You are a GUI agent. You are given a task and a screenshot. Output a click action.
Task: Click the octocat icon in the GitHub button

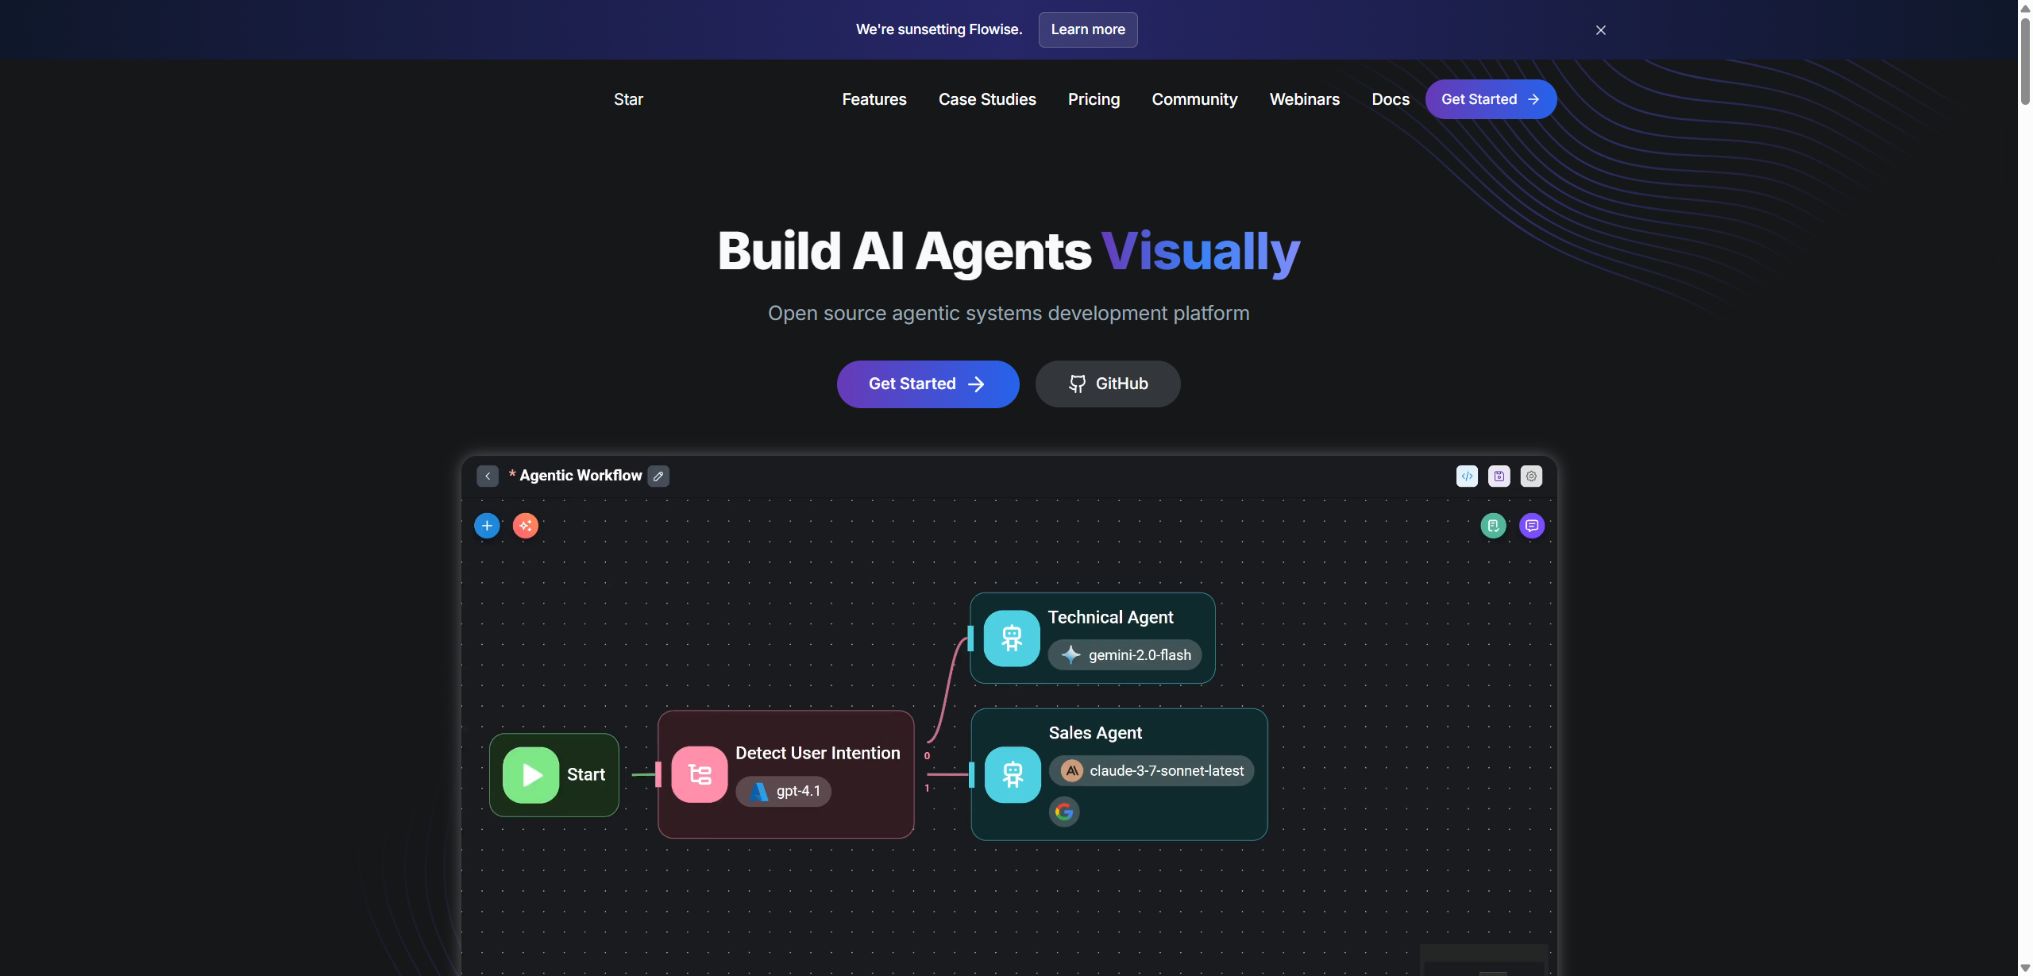1077,384
